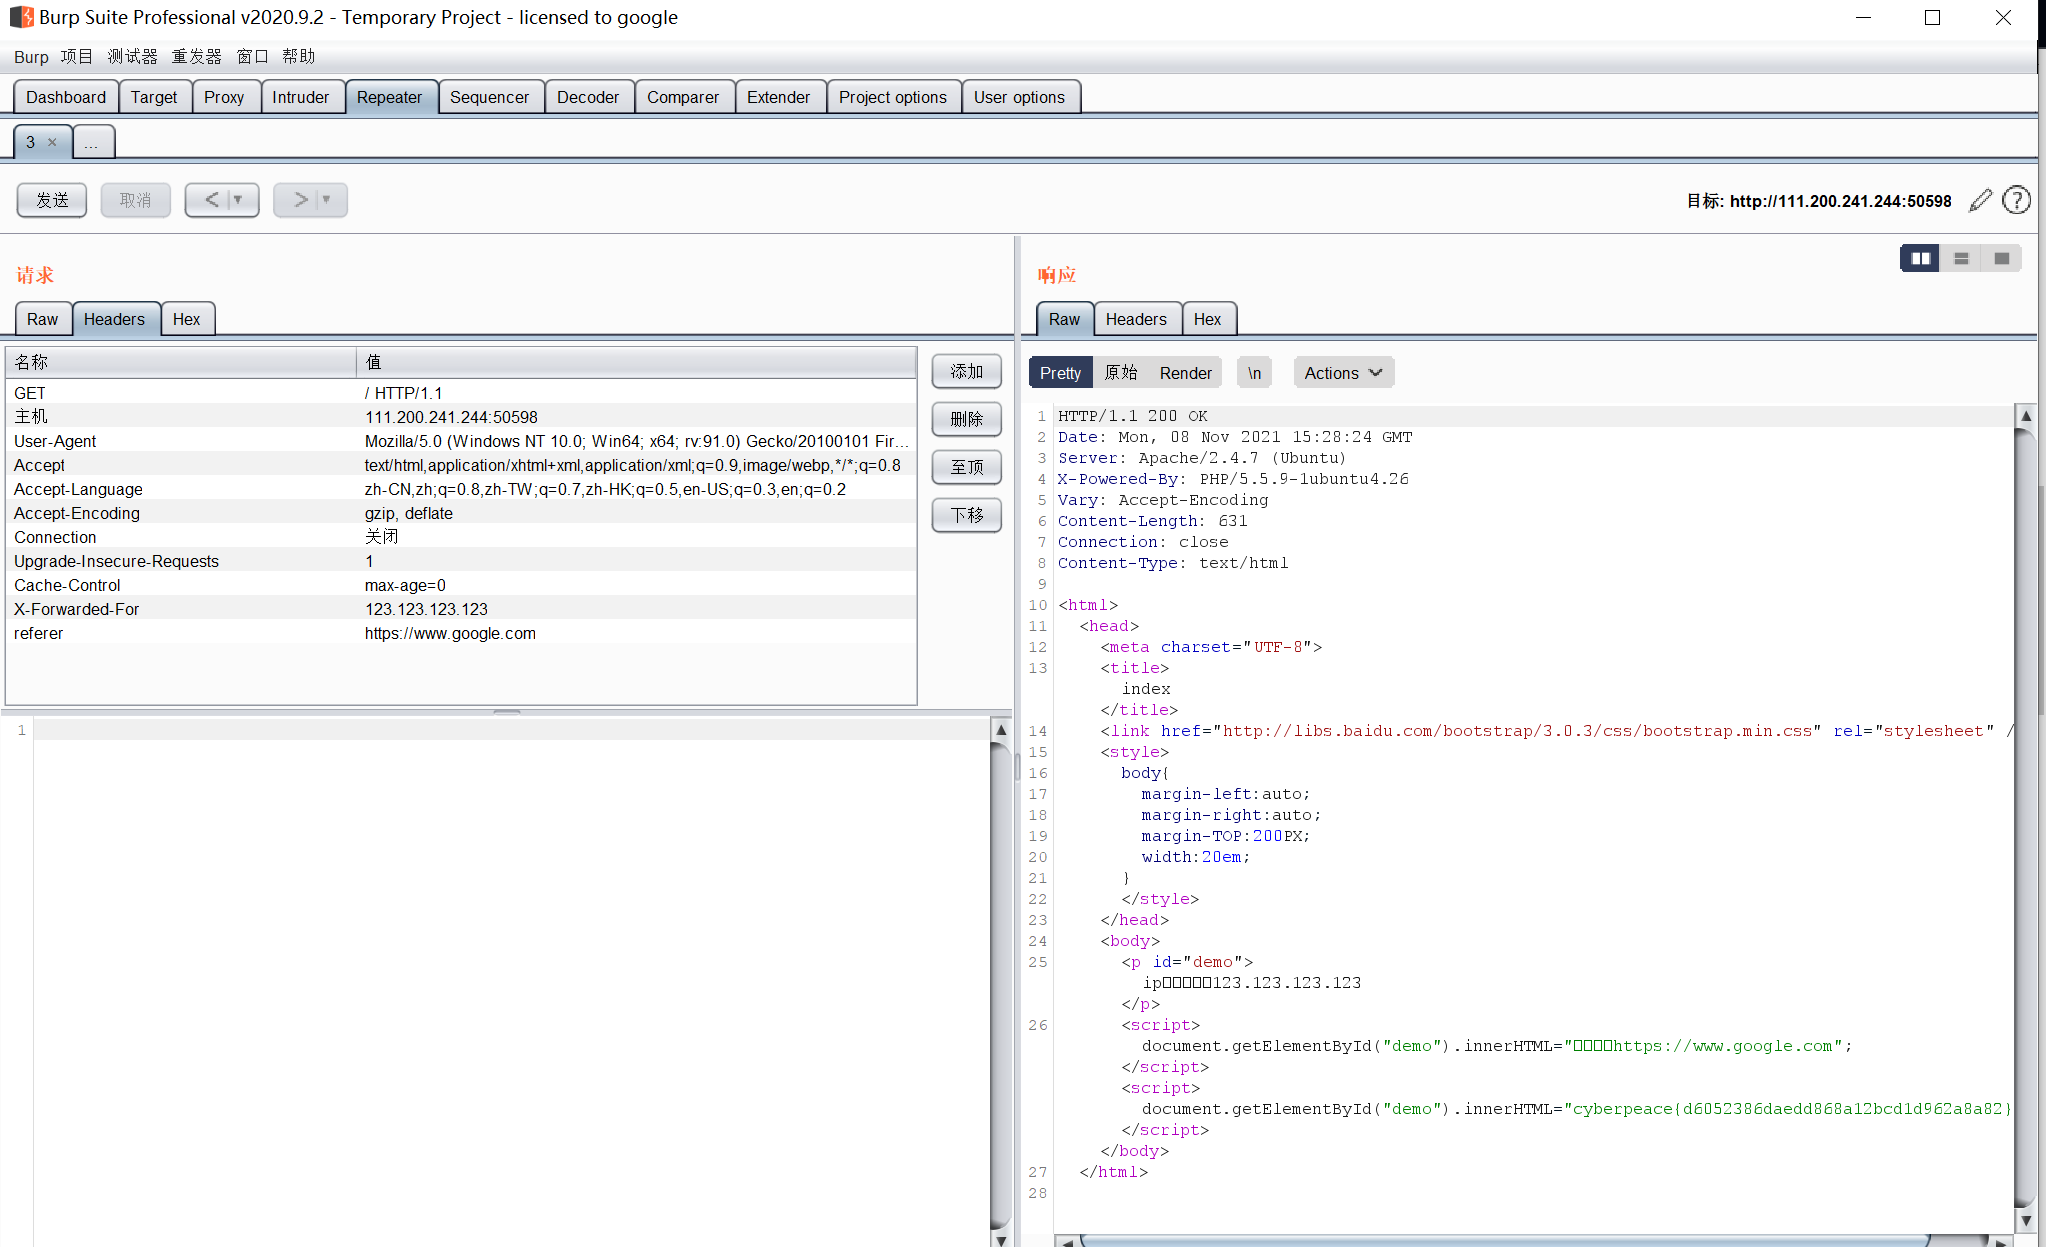Select Pretty response view

pos(1060,373)
